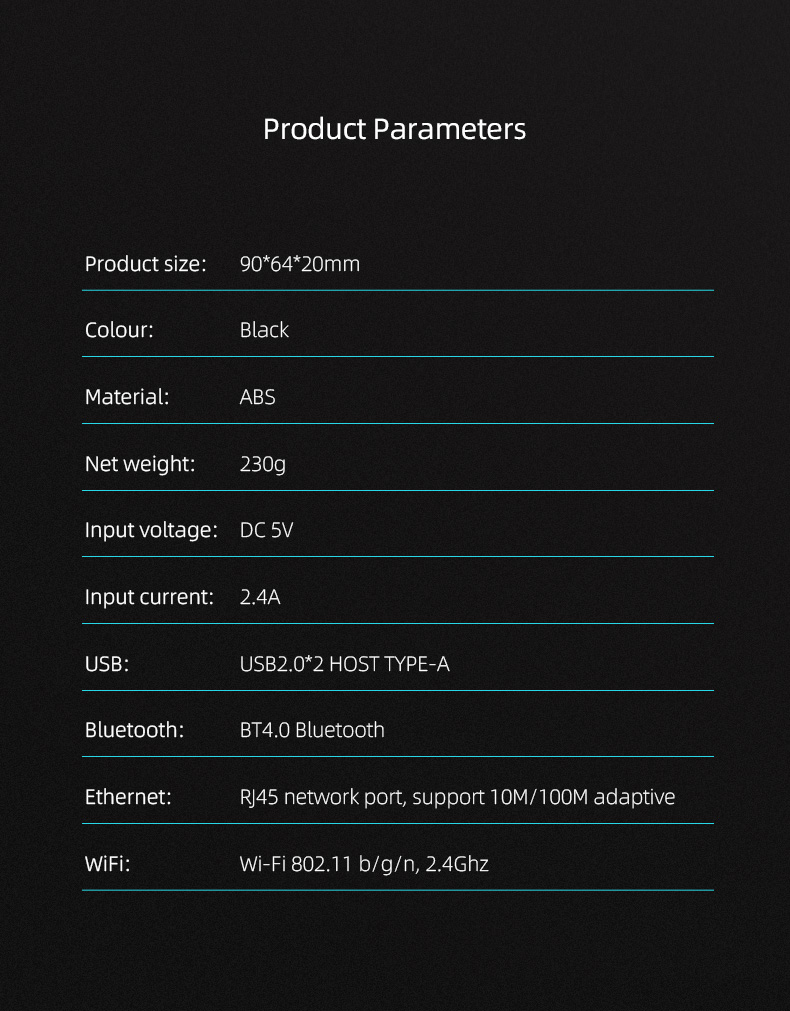The width and height of the screenshot is (790, 1011).
Task: Click the BT4.0 Bluetooth value
Action: coord(312,731)
